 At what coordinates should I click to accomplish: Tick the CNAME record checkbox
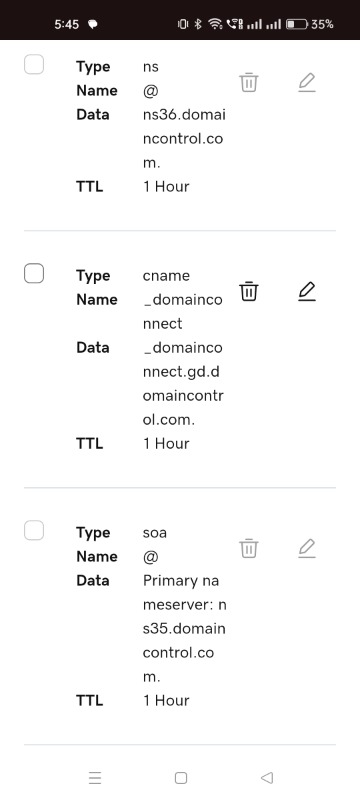pos(34,273)
